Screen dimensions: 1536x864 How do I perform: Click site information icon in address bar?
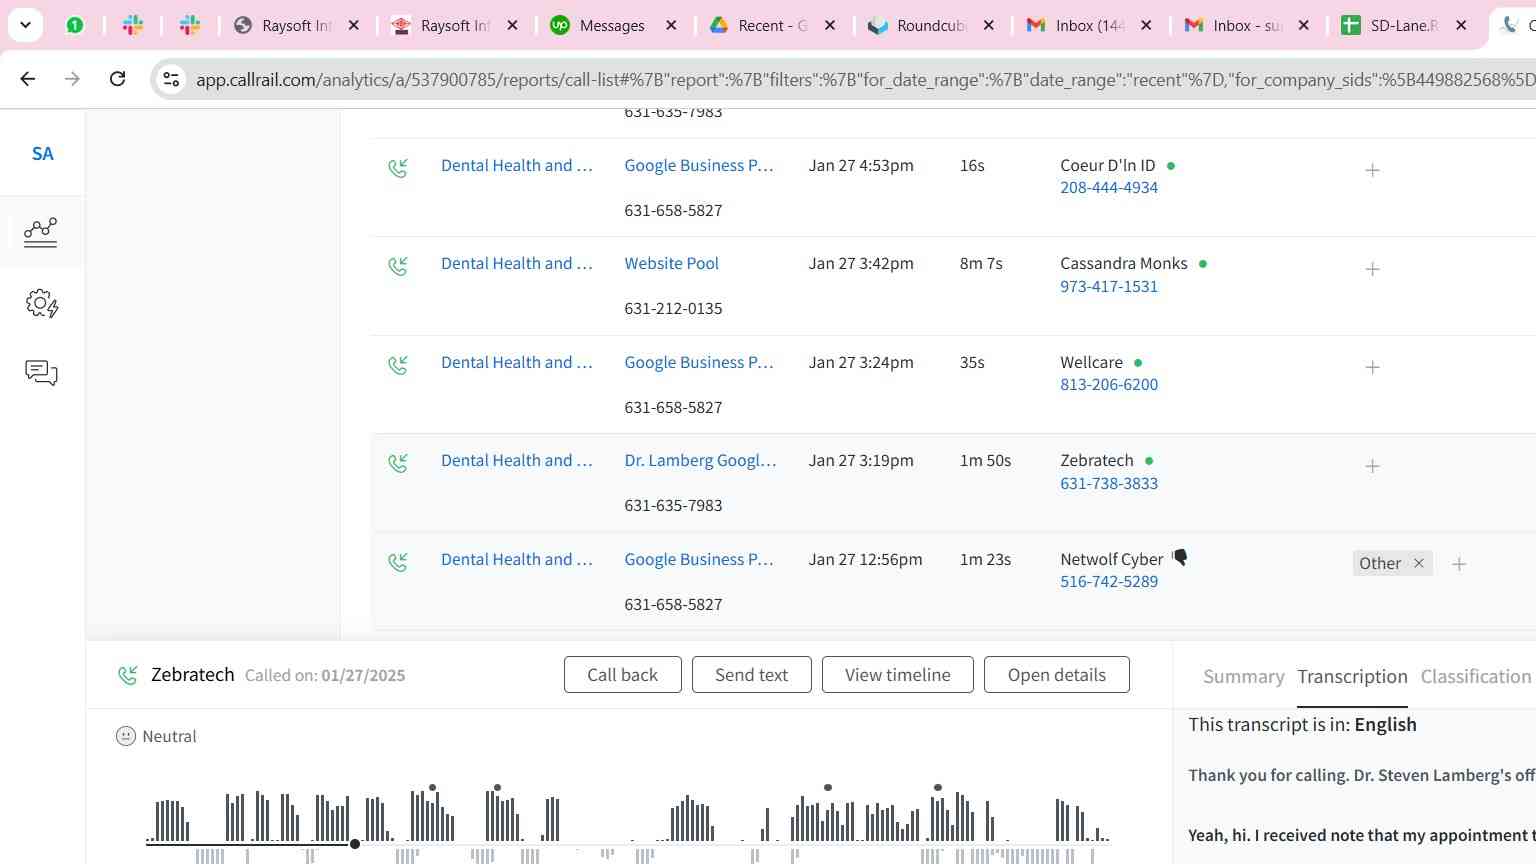(x=170, y=79)
